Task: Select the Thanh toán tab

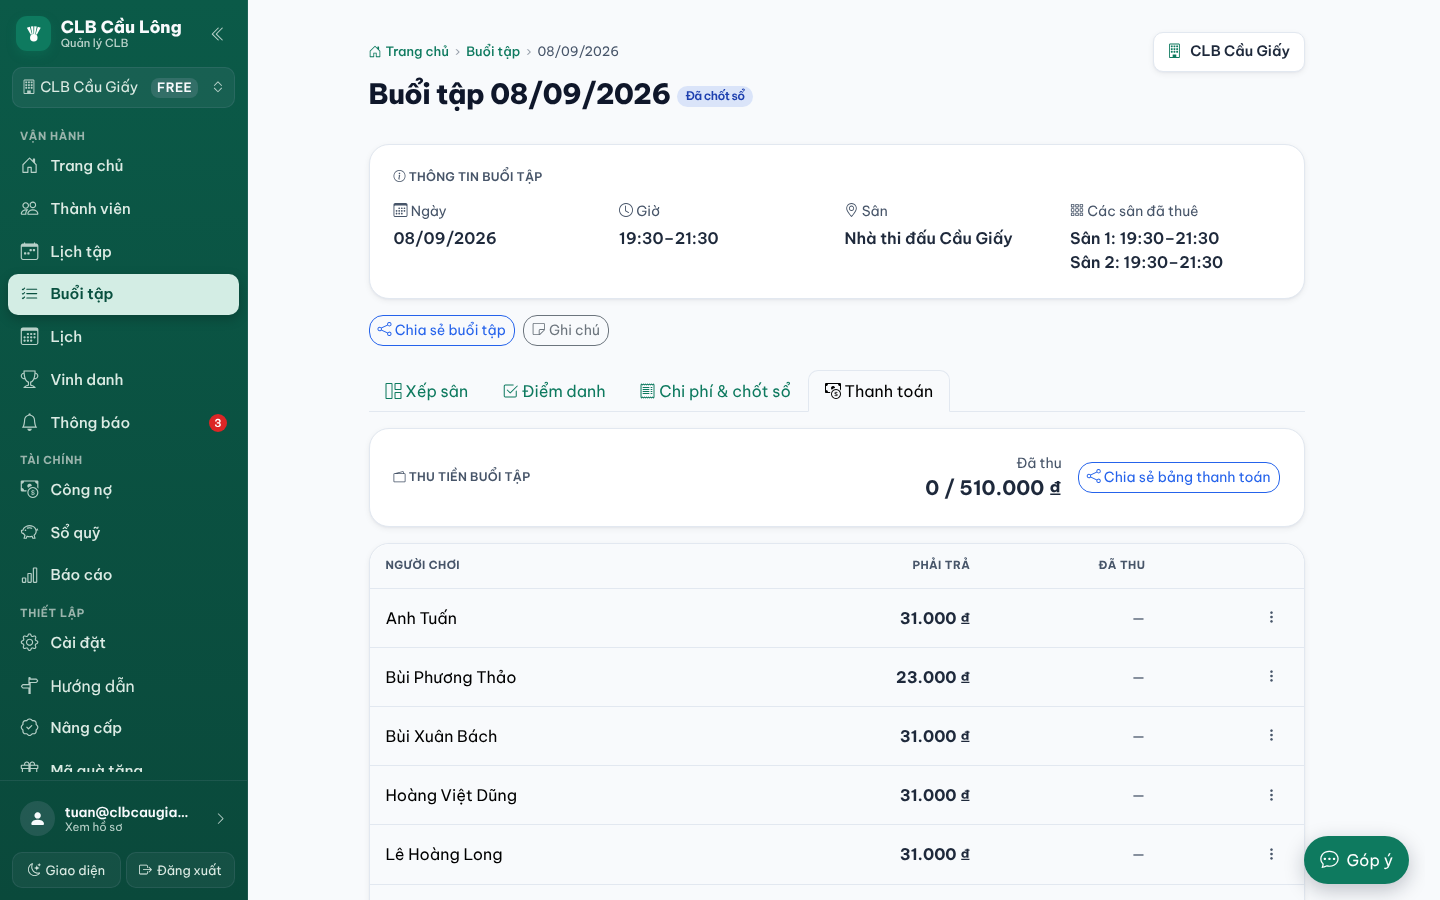Action: tap(879, 392)
